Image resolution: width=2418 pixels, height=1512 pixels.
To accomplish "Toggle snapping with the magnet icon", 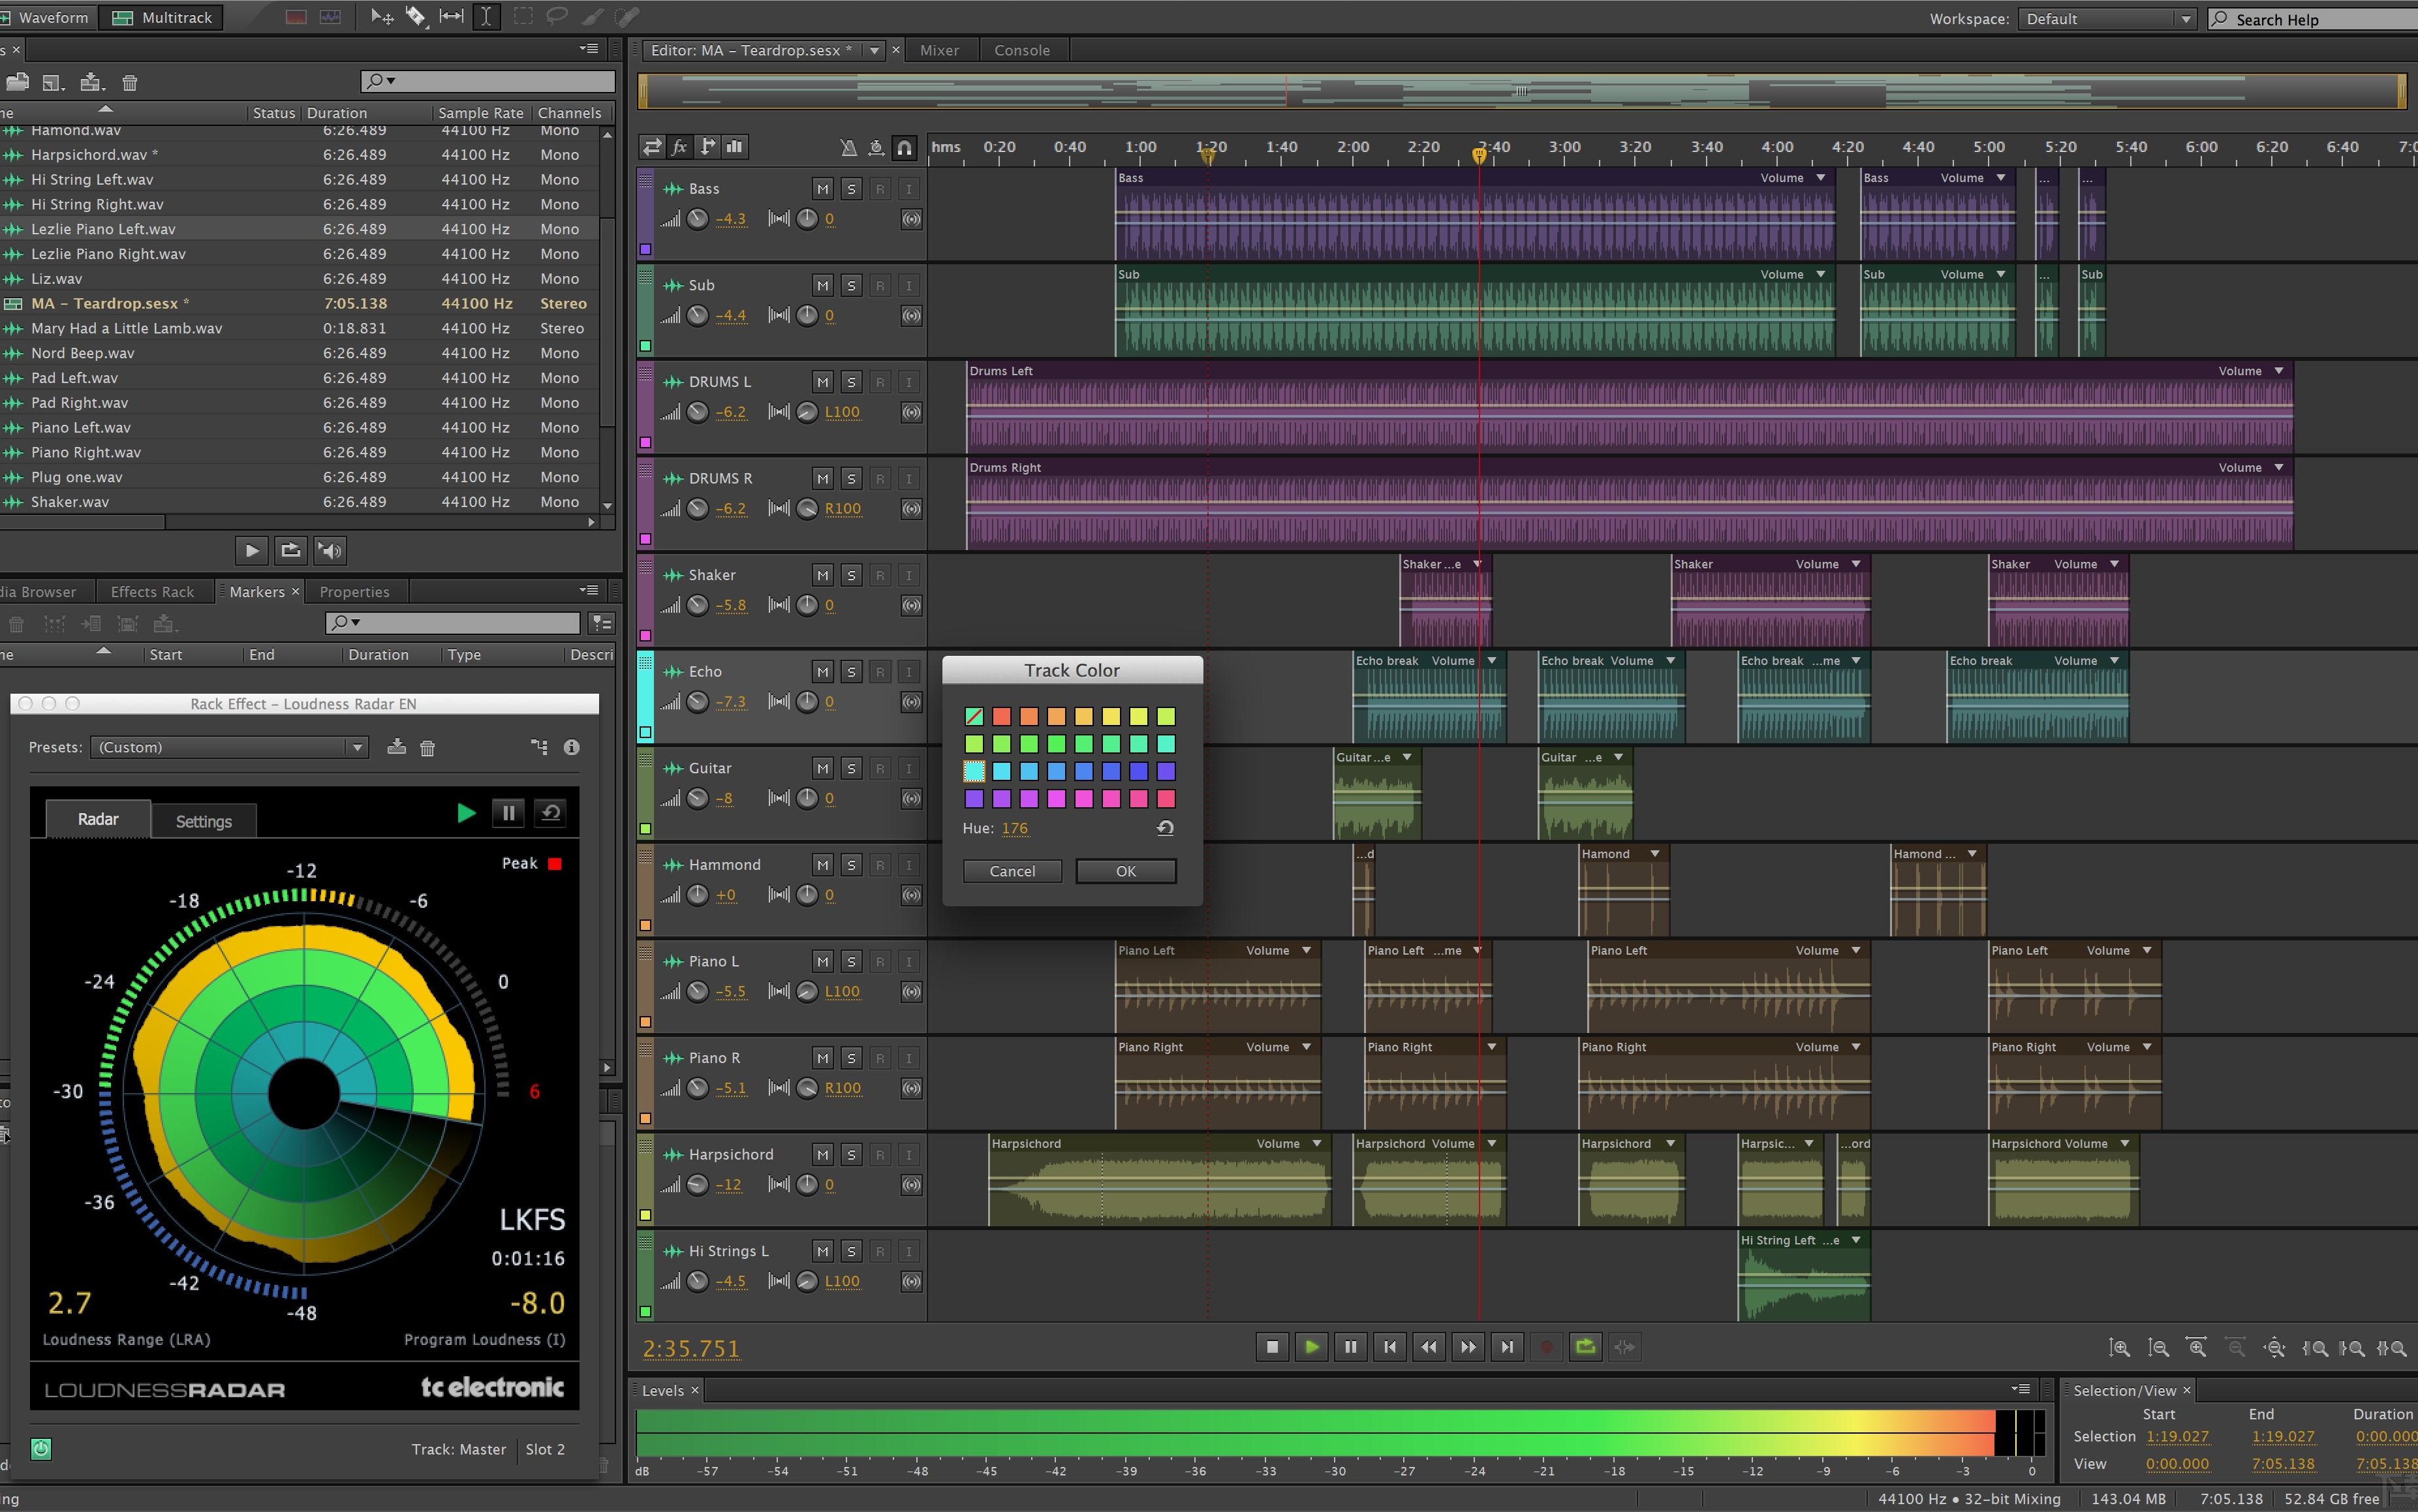I will [903, 147].
